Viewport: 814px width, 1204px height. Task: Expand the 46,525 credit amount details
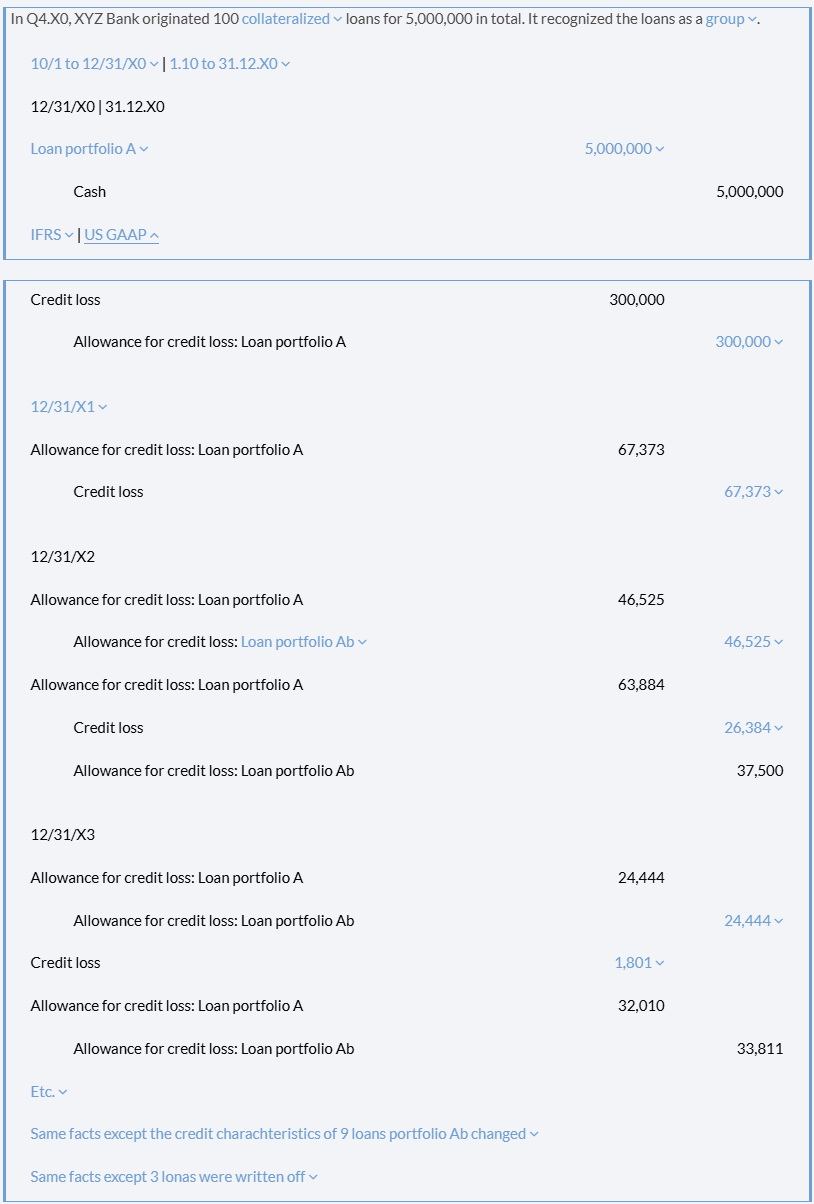(x=753, y=642)
